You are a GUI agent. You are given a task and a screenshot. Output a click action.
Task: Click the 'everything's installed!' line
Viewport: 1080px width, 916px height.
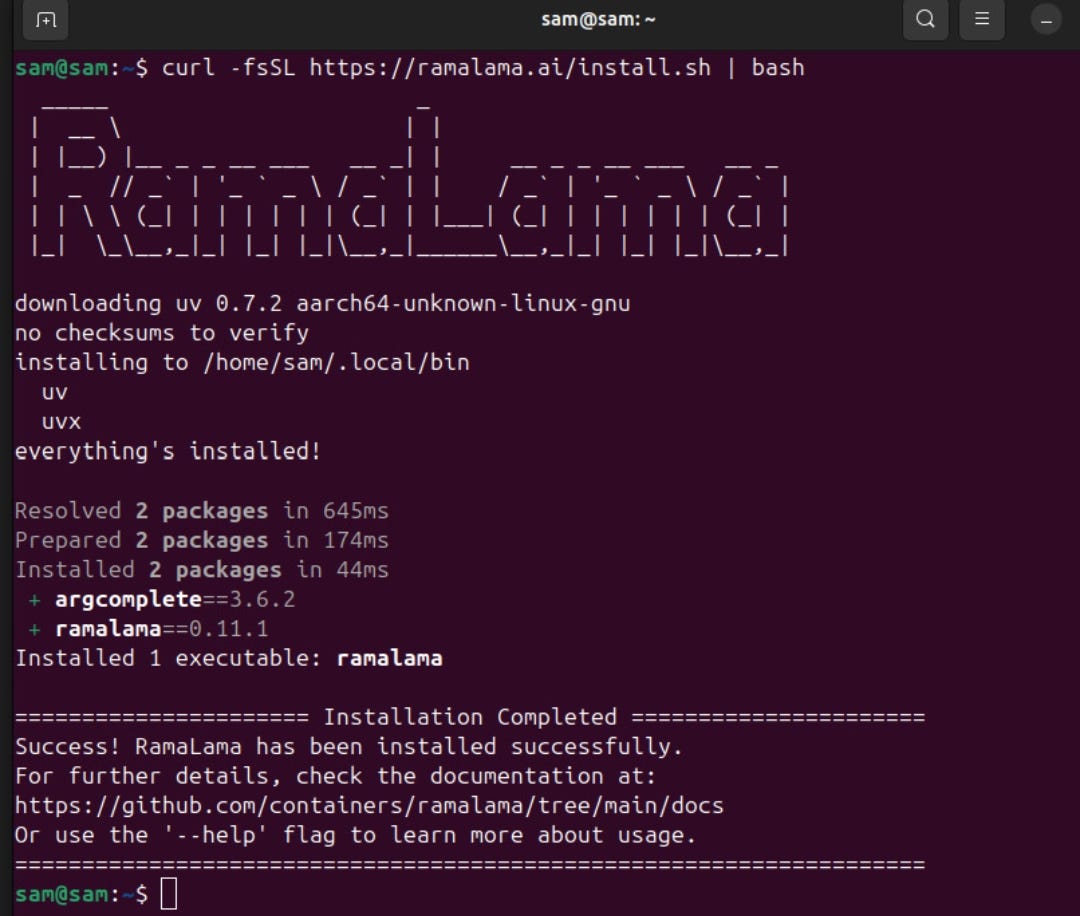pyautogui.click(x=168, y=451)
